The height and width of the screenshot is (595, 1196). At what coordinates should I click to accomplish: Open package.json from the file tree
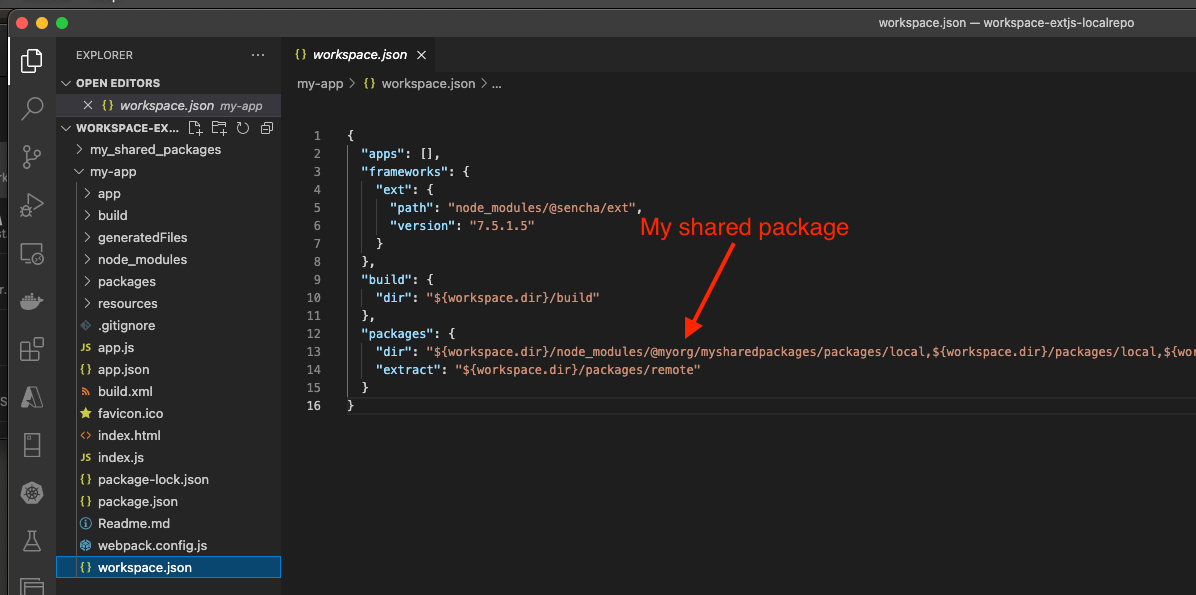(x=137, y=502)
